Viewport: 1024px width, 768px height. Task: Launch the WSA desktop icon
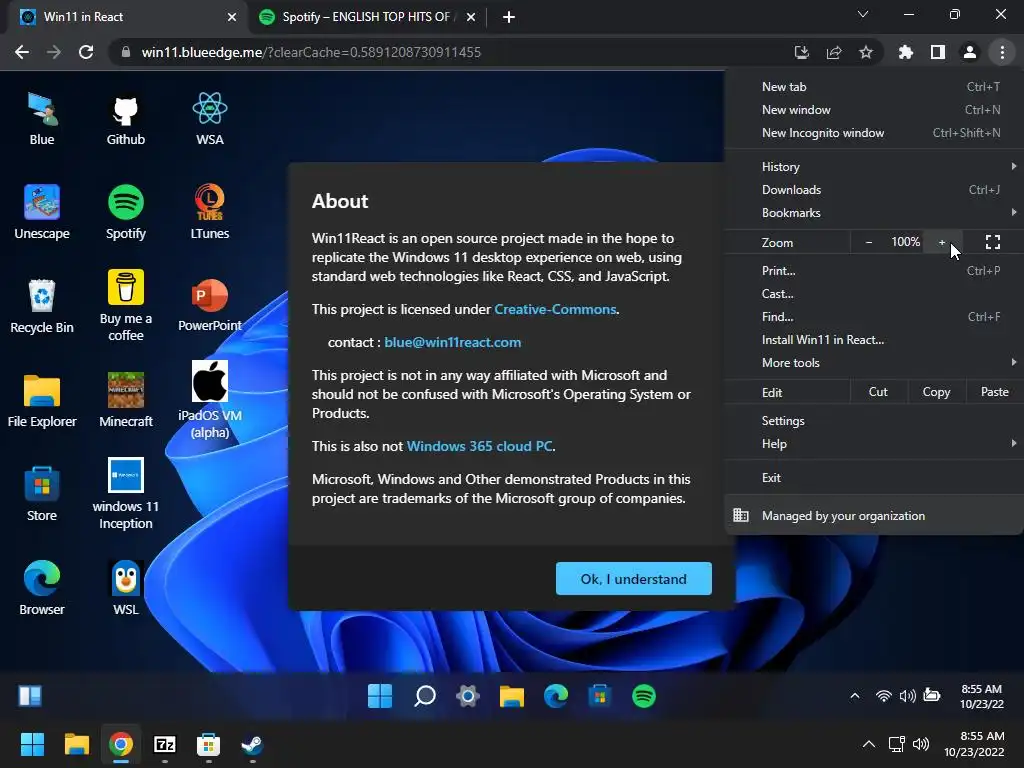pyautogui.click(x=210, y=119)
